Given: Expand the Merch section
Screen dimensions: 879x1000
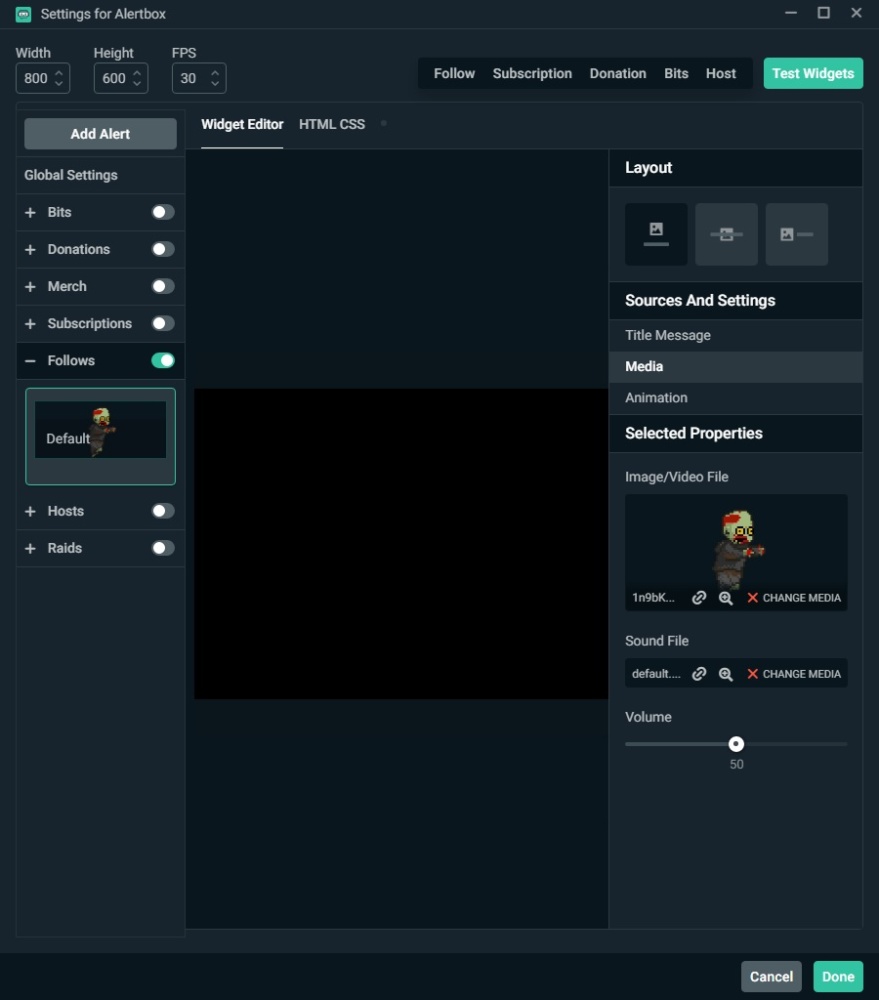Looking at the screenshot, I should [30, 286].
